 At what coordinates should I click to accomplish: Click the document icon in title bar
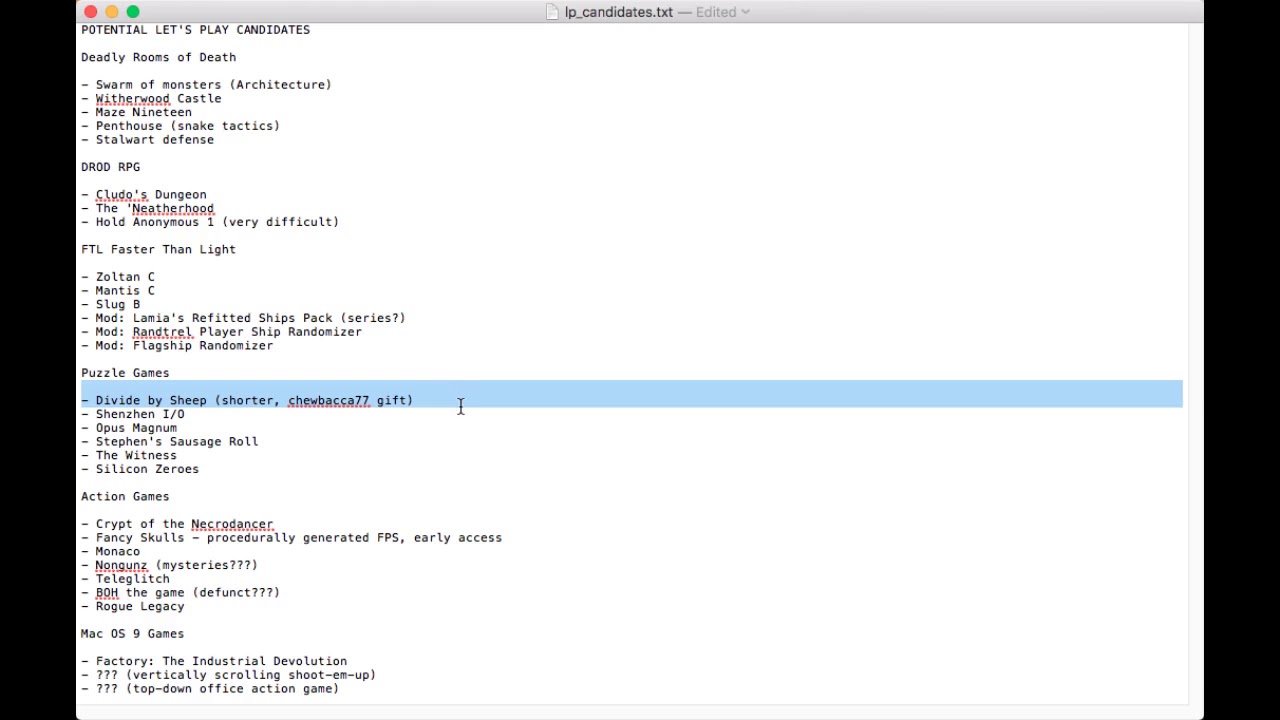tap(553, 12)
